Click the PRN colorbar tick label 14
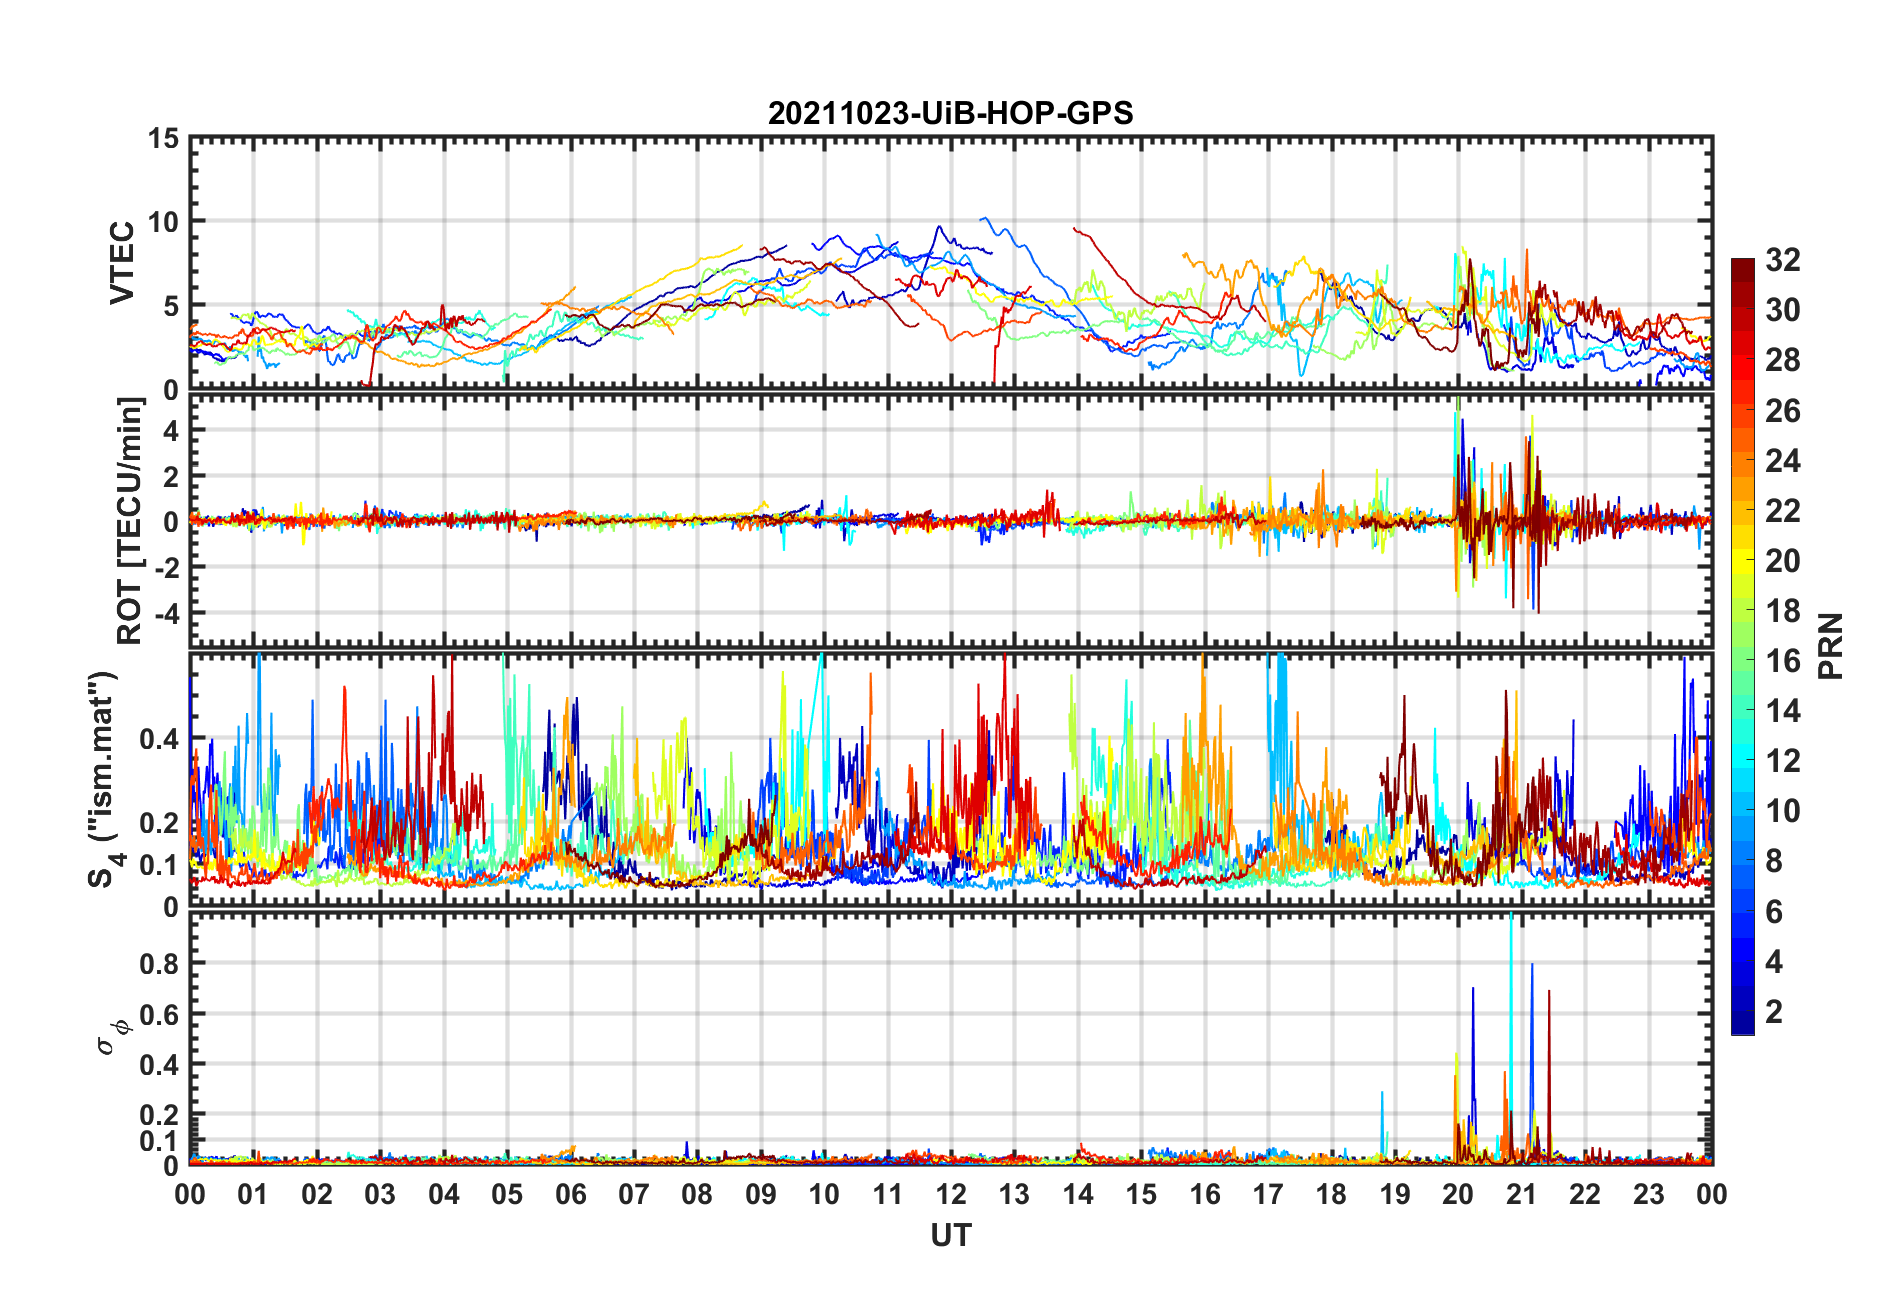 point(1782,710)
